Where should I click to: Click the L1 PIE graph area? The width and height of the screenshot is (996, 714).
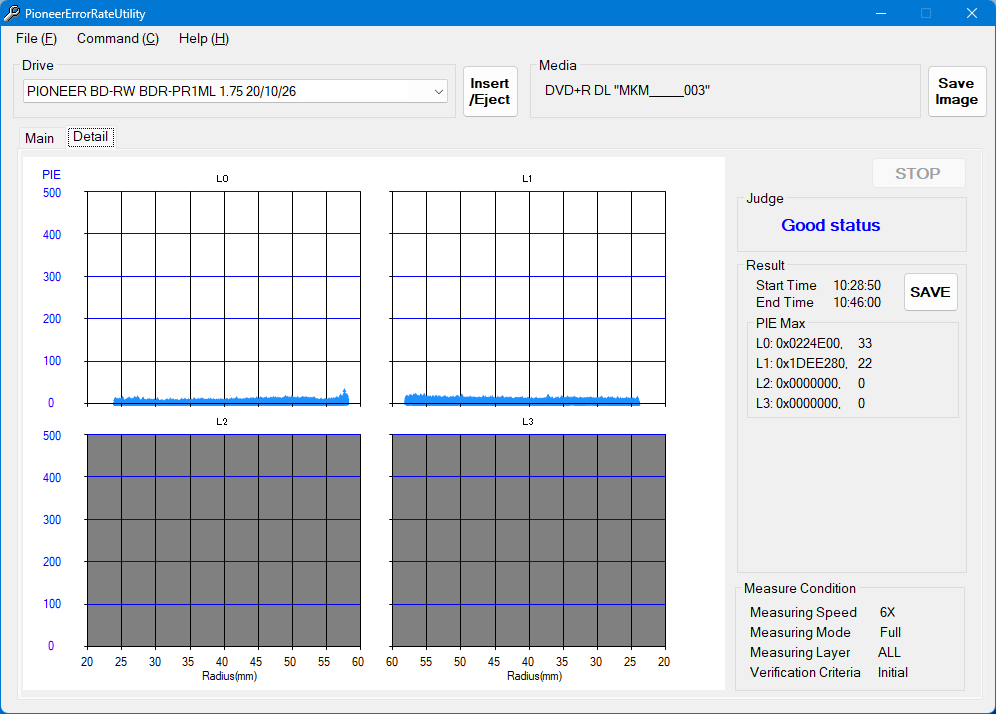point(528,298)
